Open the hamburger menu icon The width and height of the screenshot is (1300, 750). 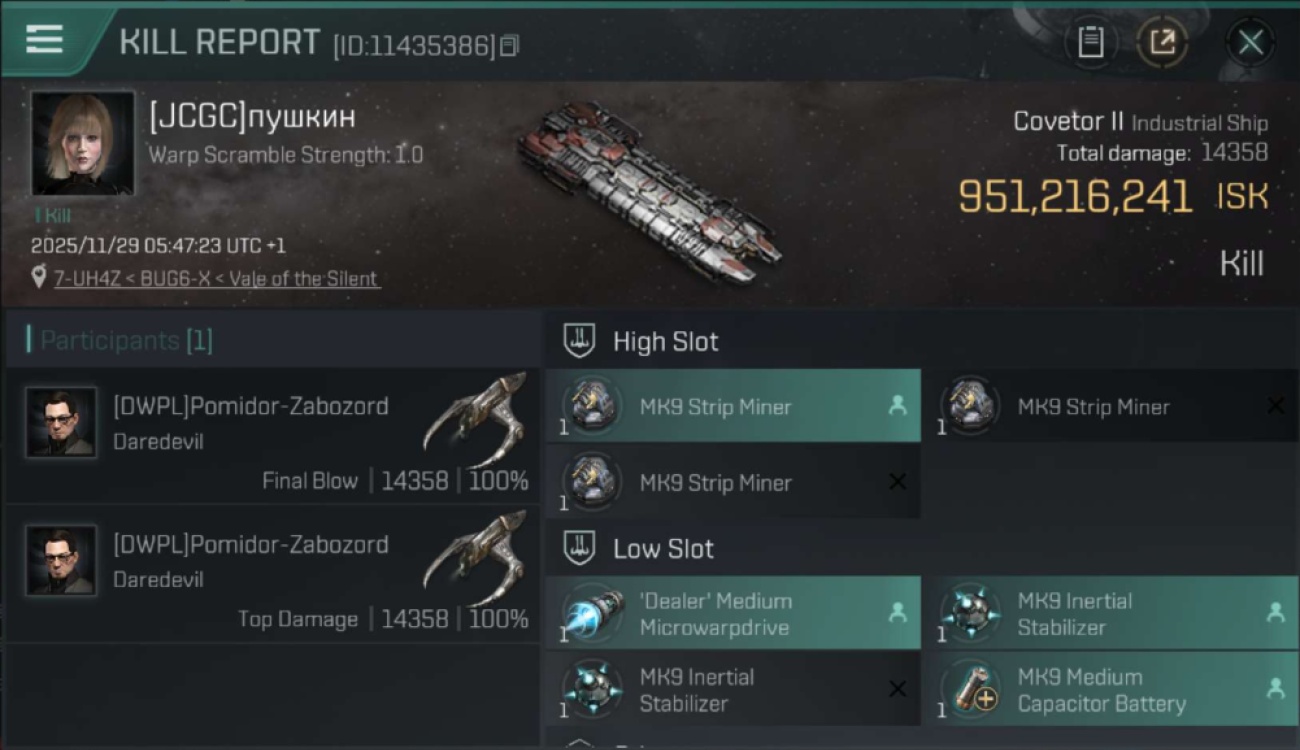click(x=45, y=40)
